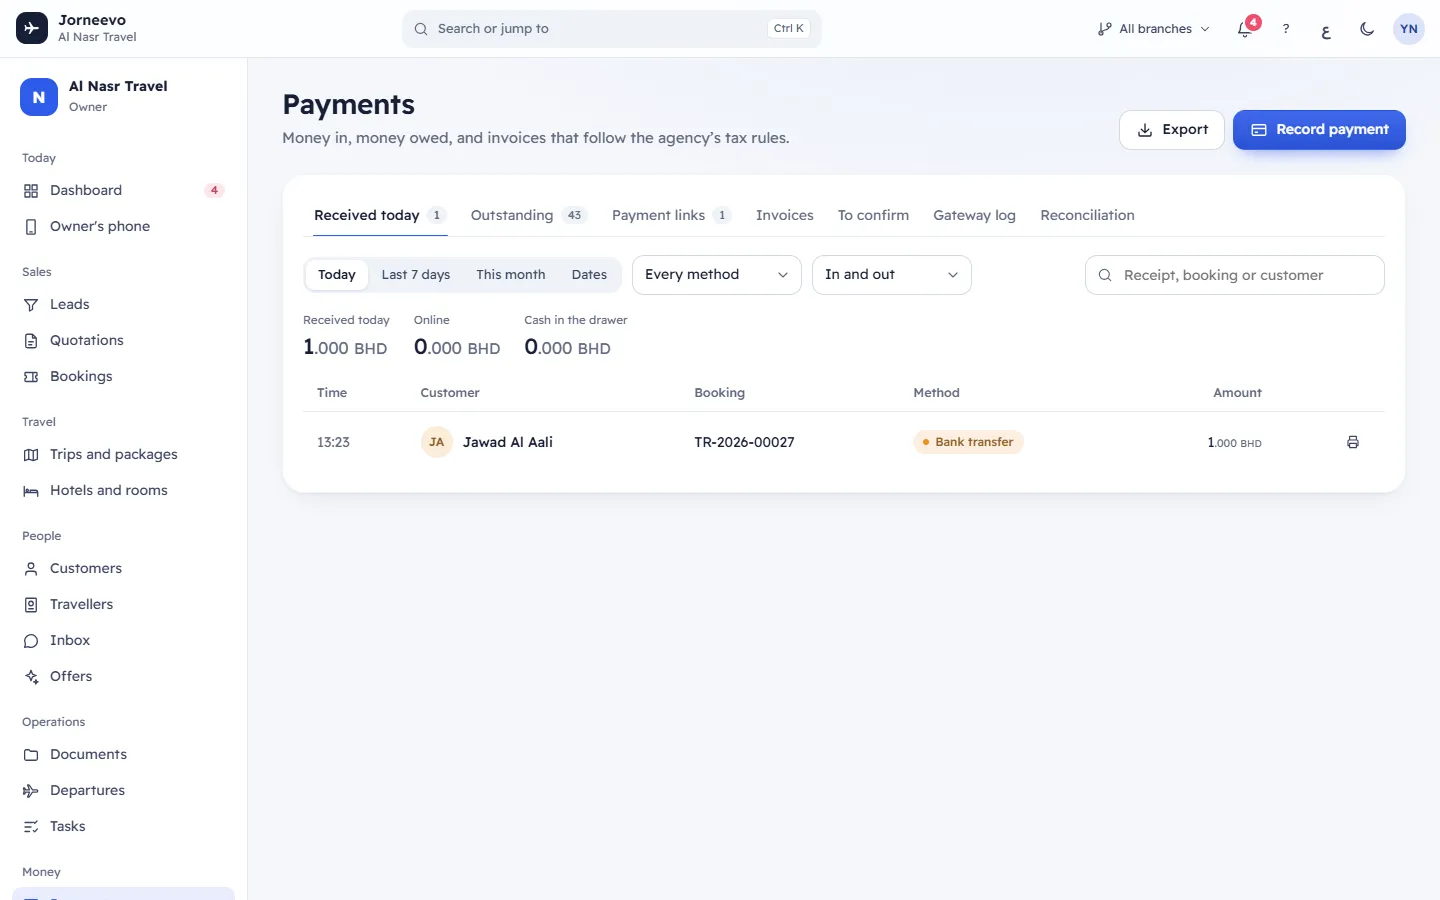Open Owner's phone in the sidebar
Viewport: 1440px width, 900px height.
point(123,226)
